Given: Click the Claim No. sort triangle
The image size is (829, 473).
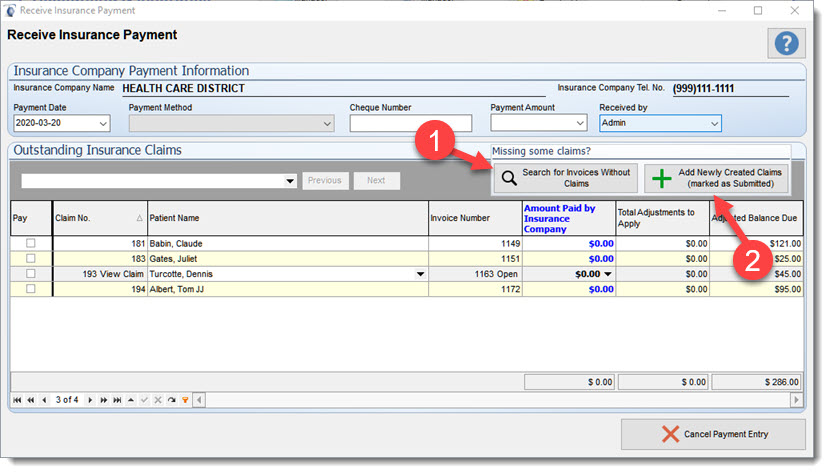Looking at the screenshot, I should (140, 218).
